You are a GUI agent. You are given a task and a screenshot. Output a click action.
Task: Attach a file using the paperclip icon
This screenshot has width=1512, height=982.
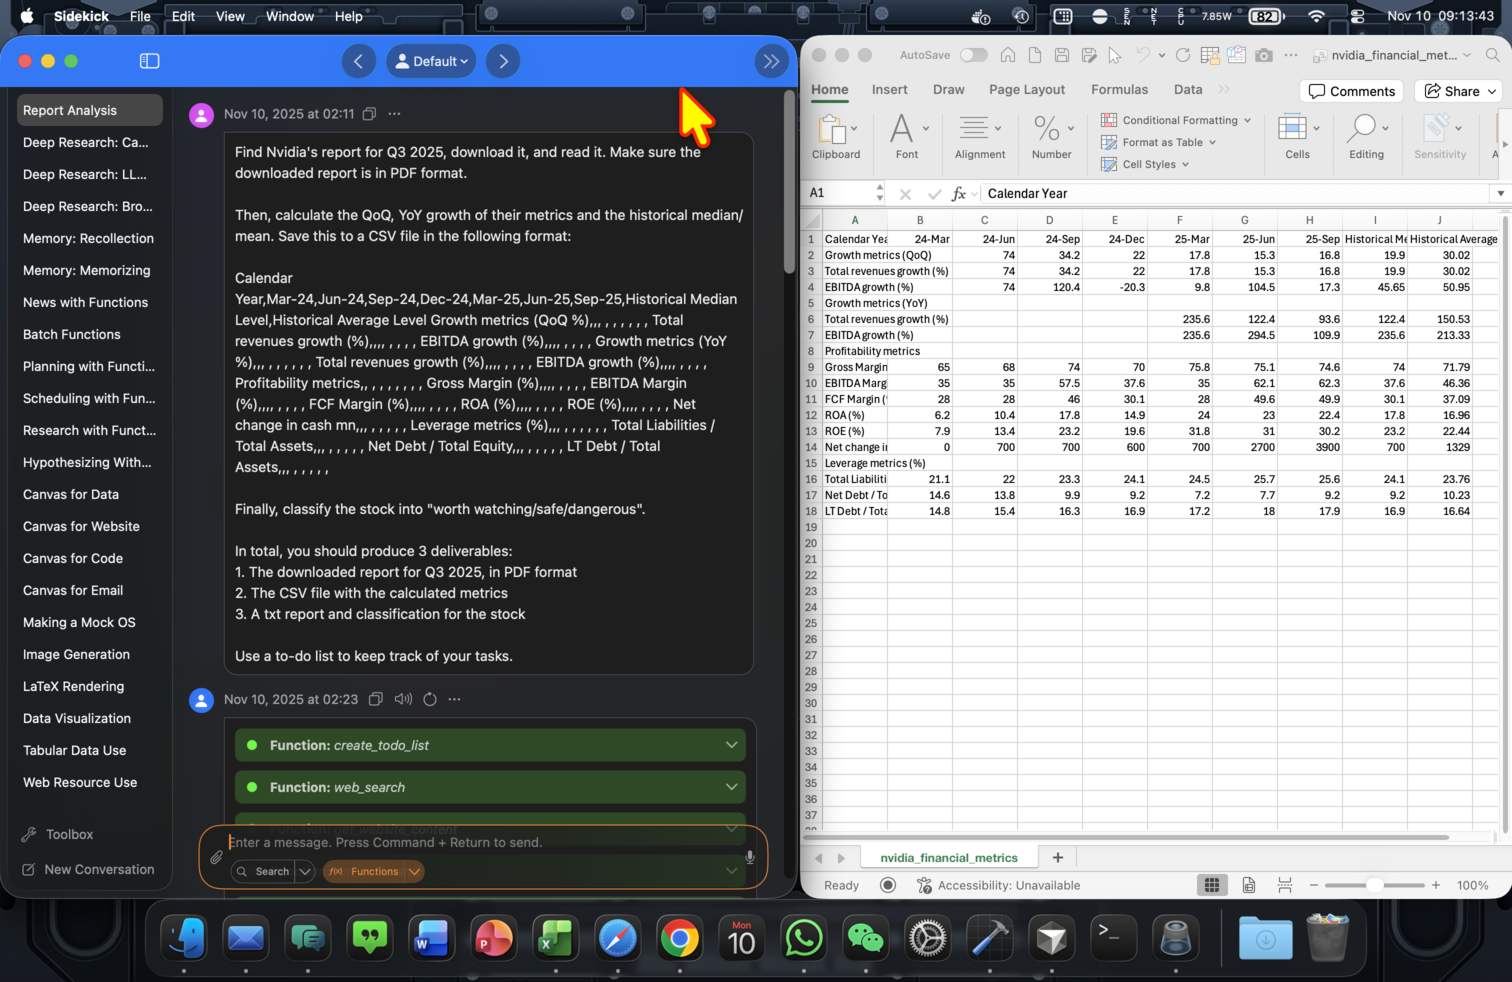coord(216,857)
